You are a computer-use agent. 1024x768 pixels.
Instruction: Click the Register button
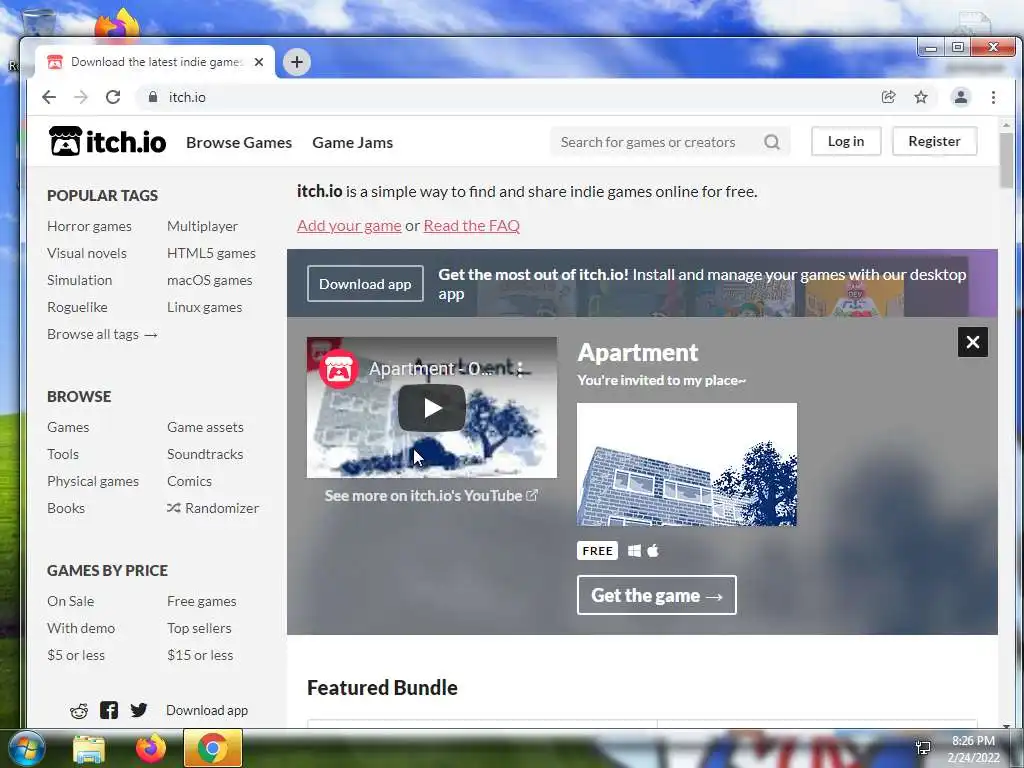pyautogui.click(x=934, y=141)
